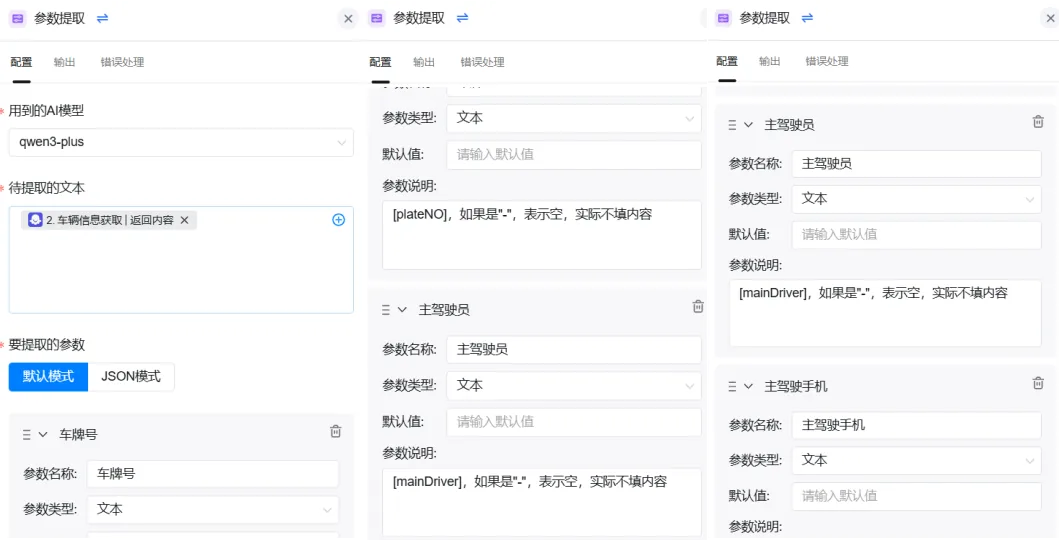Click the [plateNO] 参数说明 text box
Screen dimensions: 1059x540
tap(542, 235)
